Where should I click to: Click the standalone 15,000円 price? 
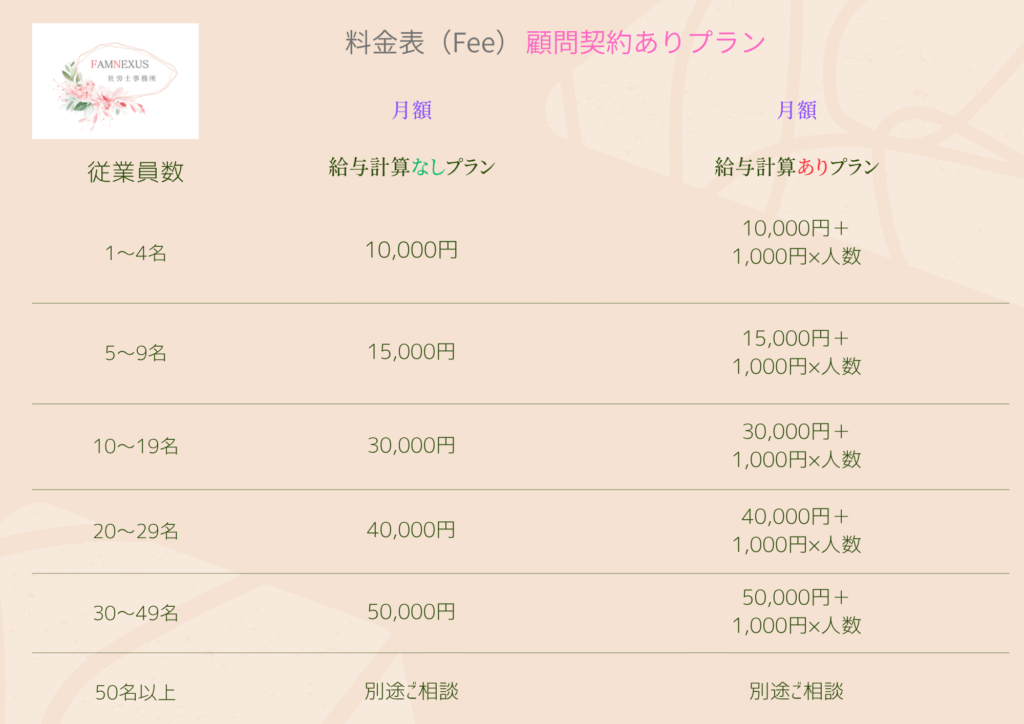click(x=412, y=352)
